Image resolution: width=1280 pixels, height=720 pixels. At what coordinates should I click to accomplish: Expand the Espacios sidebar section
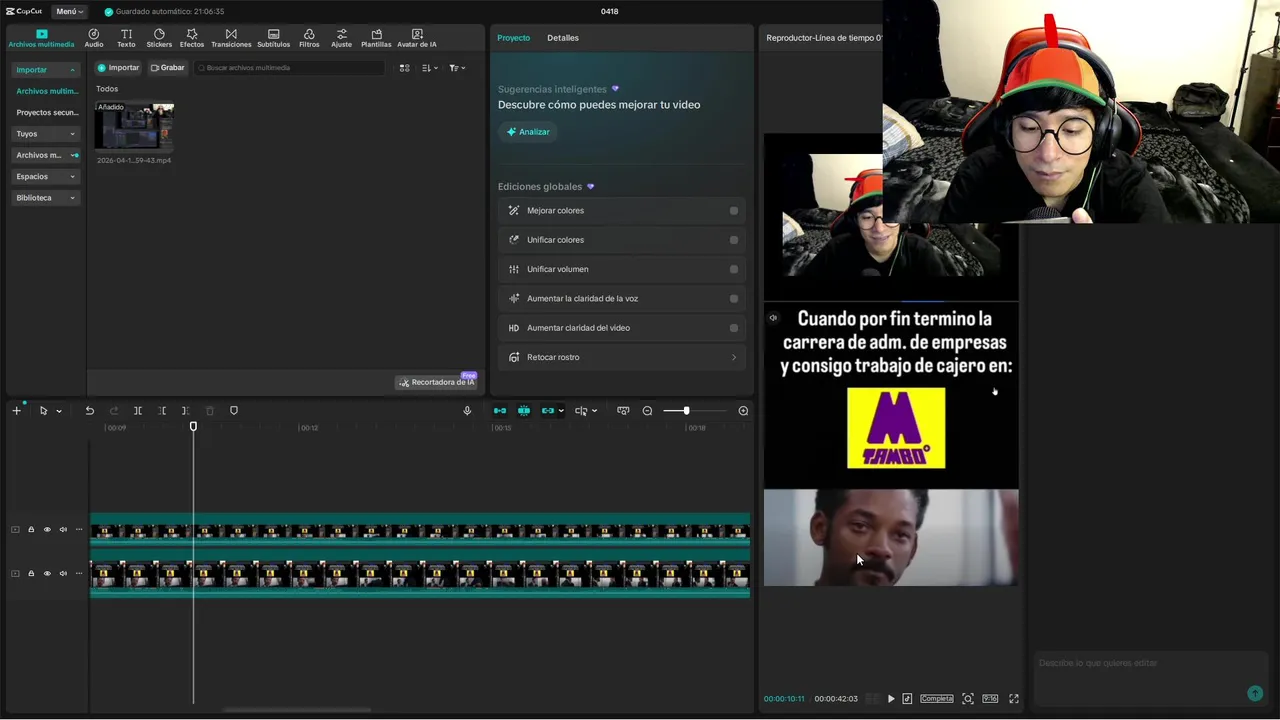point(45,177)
